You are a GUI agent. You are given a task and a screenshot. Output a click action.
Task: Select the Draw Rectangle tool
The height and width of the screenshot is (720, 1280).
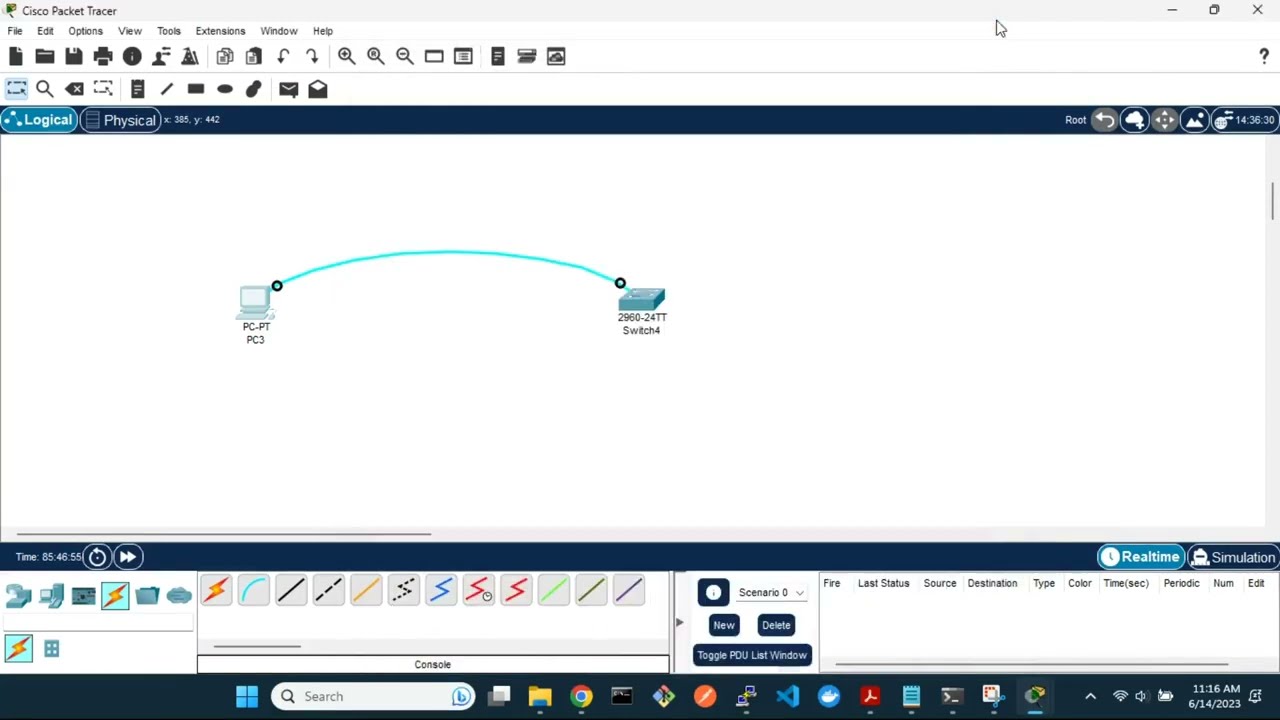click(x=196, y=89)
